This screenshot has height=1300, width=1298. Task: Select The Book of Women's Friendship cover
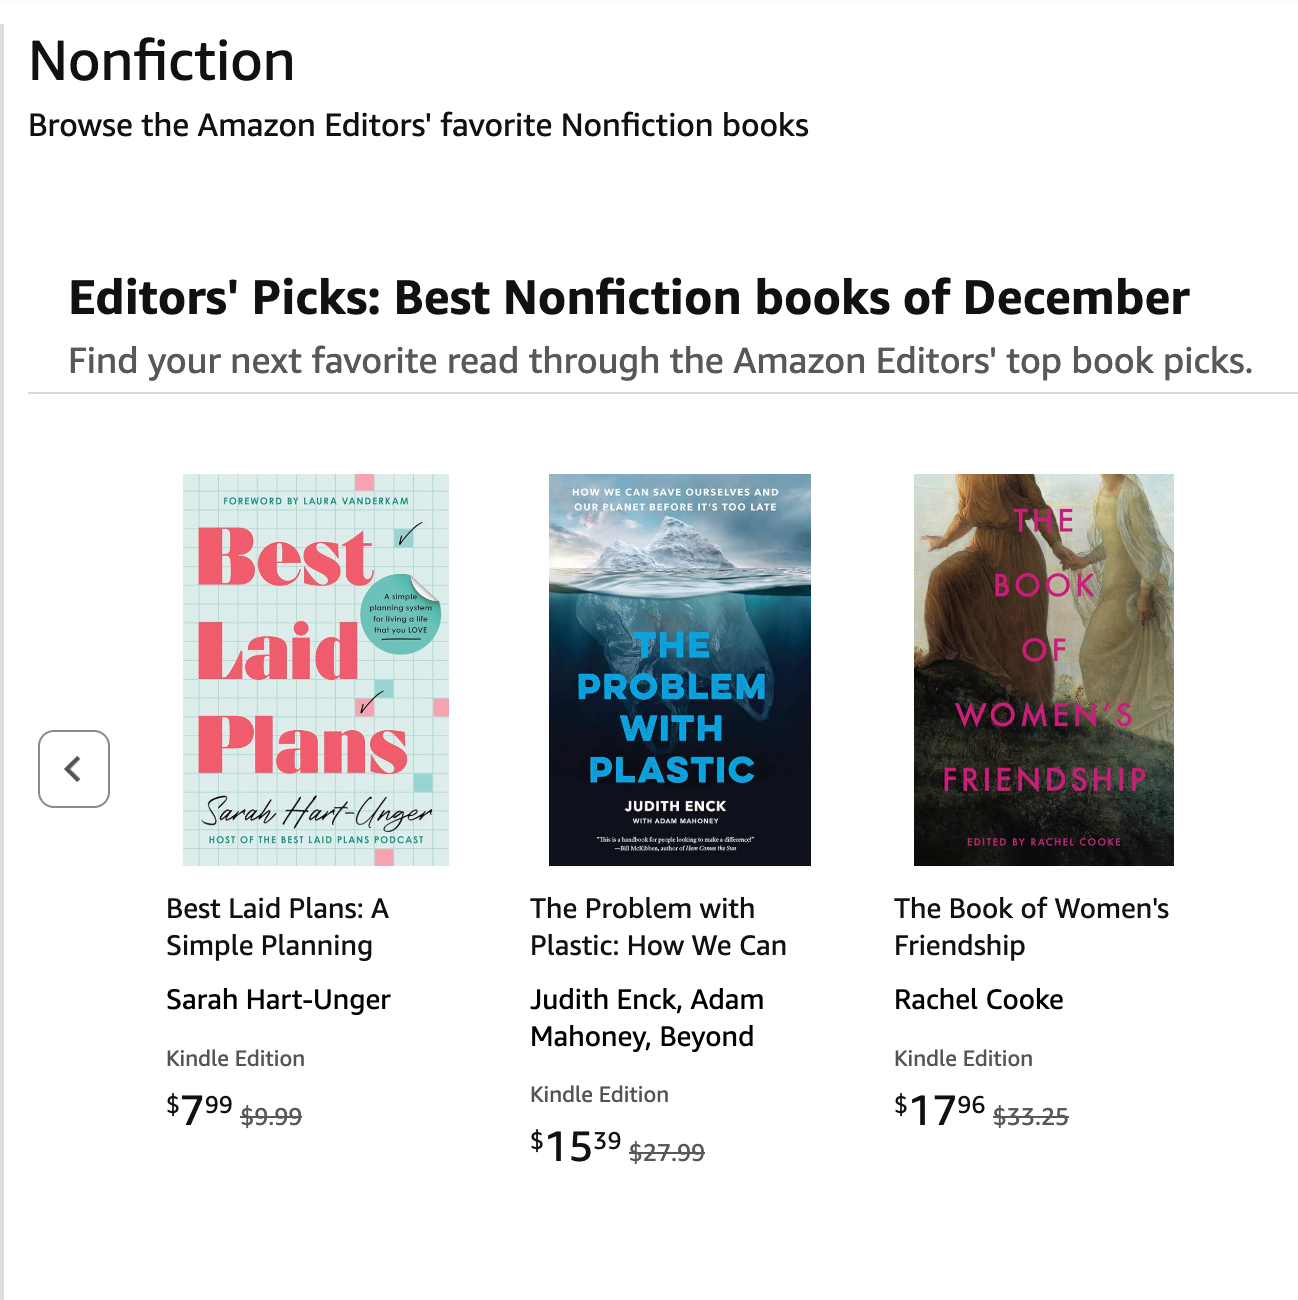coord(1044,669)
